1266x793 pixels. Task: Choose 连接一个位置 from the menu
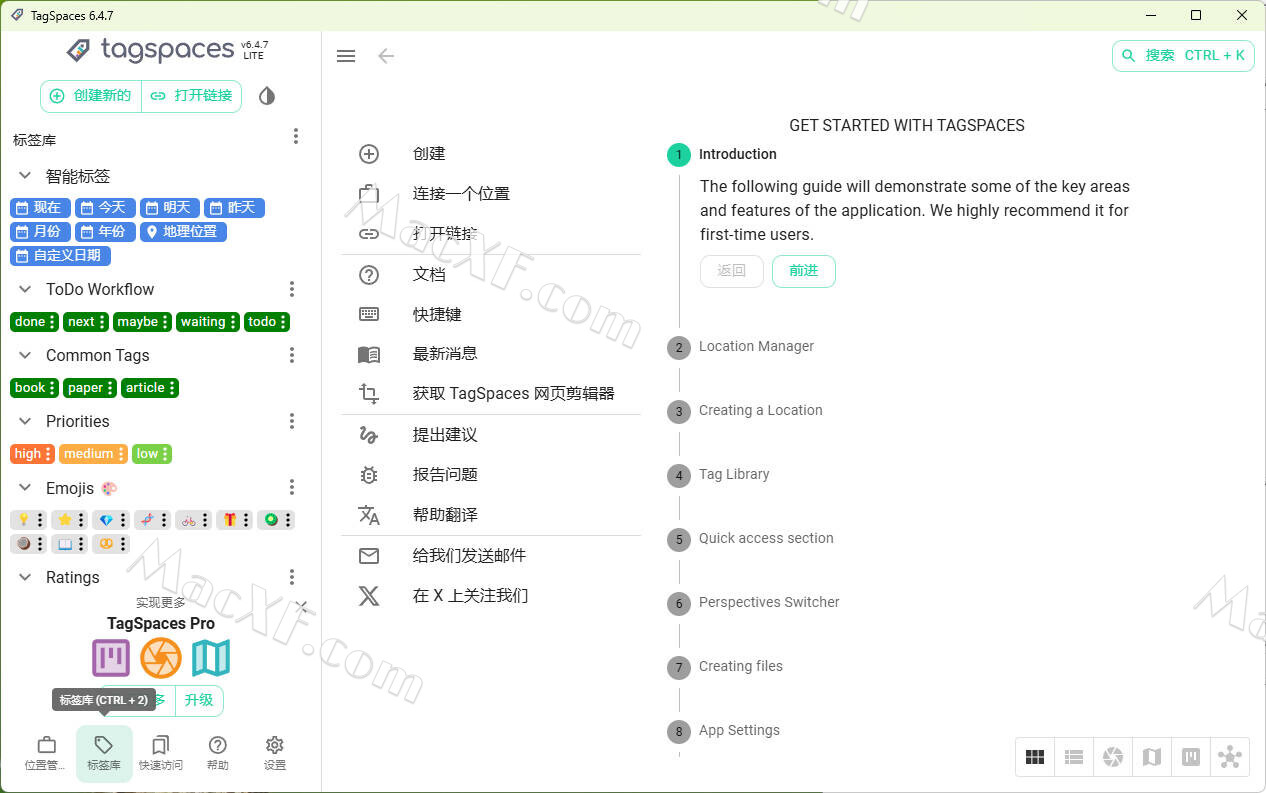click(x=491, y=194)
